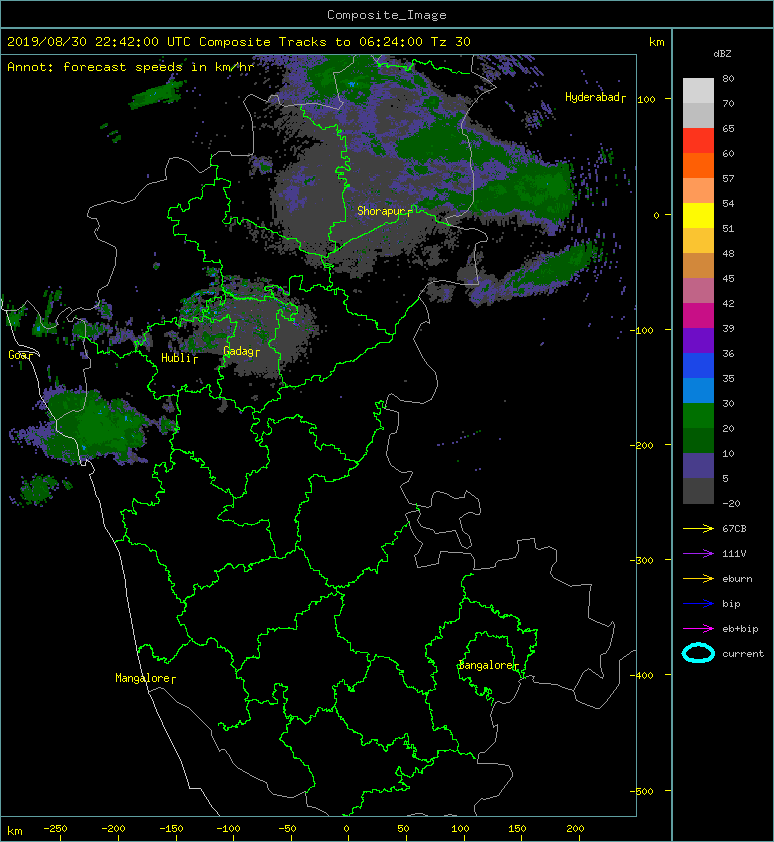Click the Bangalore city label
Image resolution: width=774 pixels, height=842 pixels.
pos(489,665)
